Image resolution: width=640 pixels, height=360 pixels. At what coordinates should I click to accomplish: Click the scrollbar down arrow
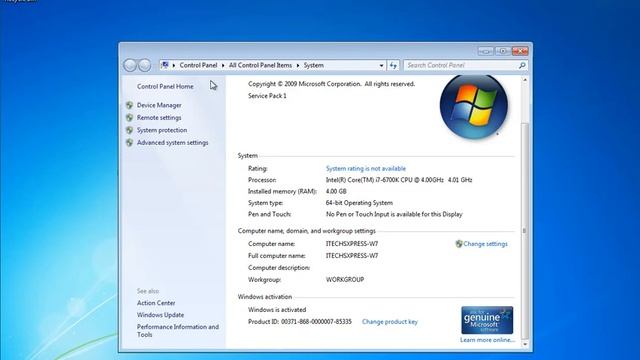525,344
